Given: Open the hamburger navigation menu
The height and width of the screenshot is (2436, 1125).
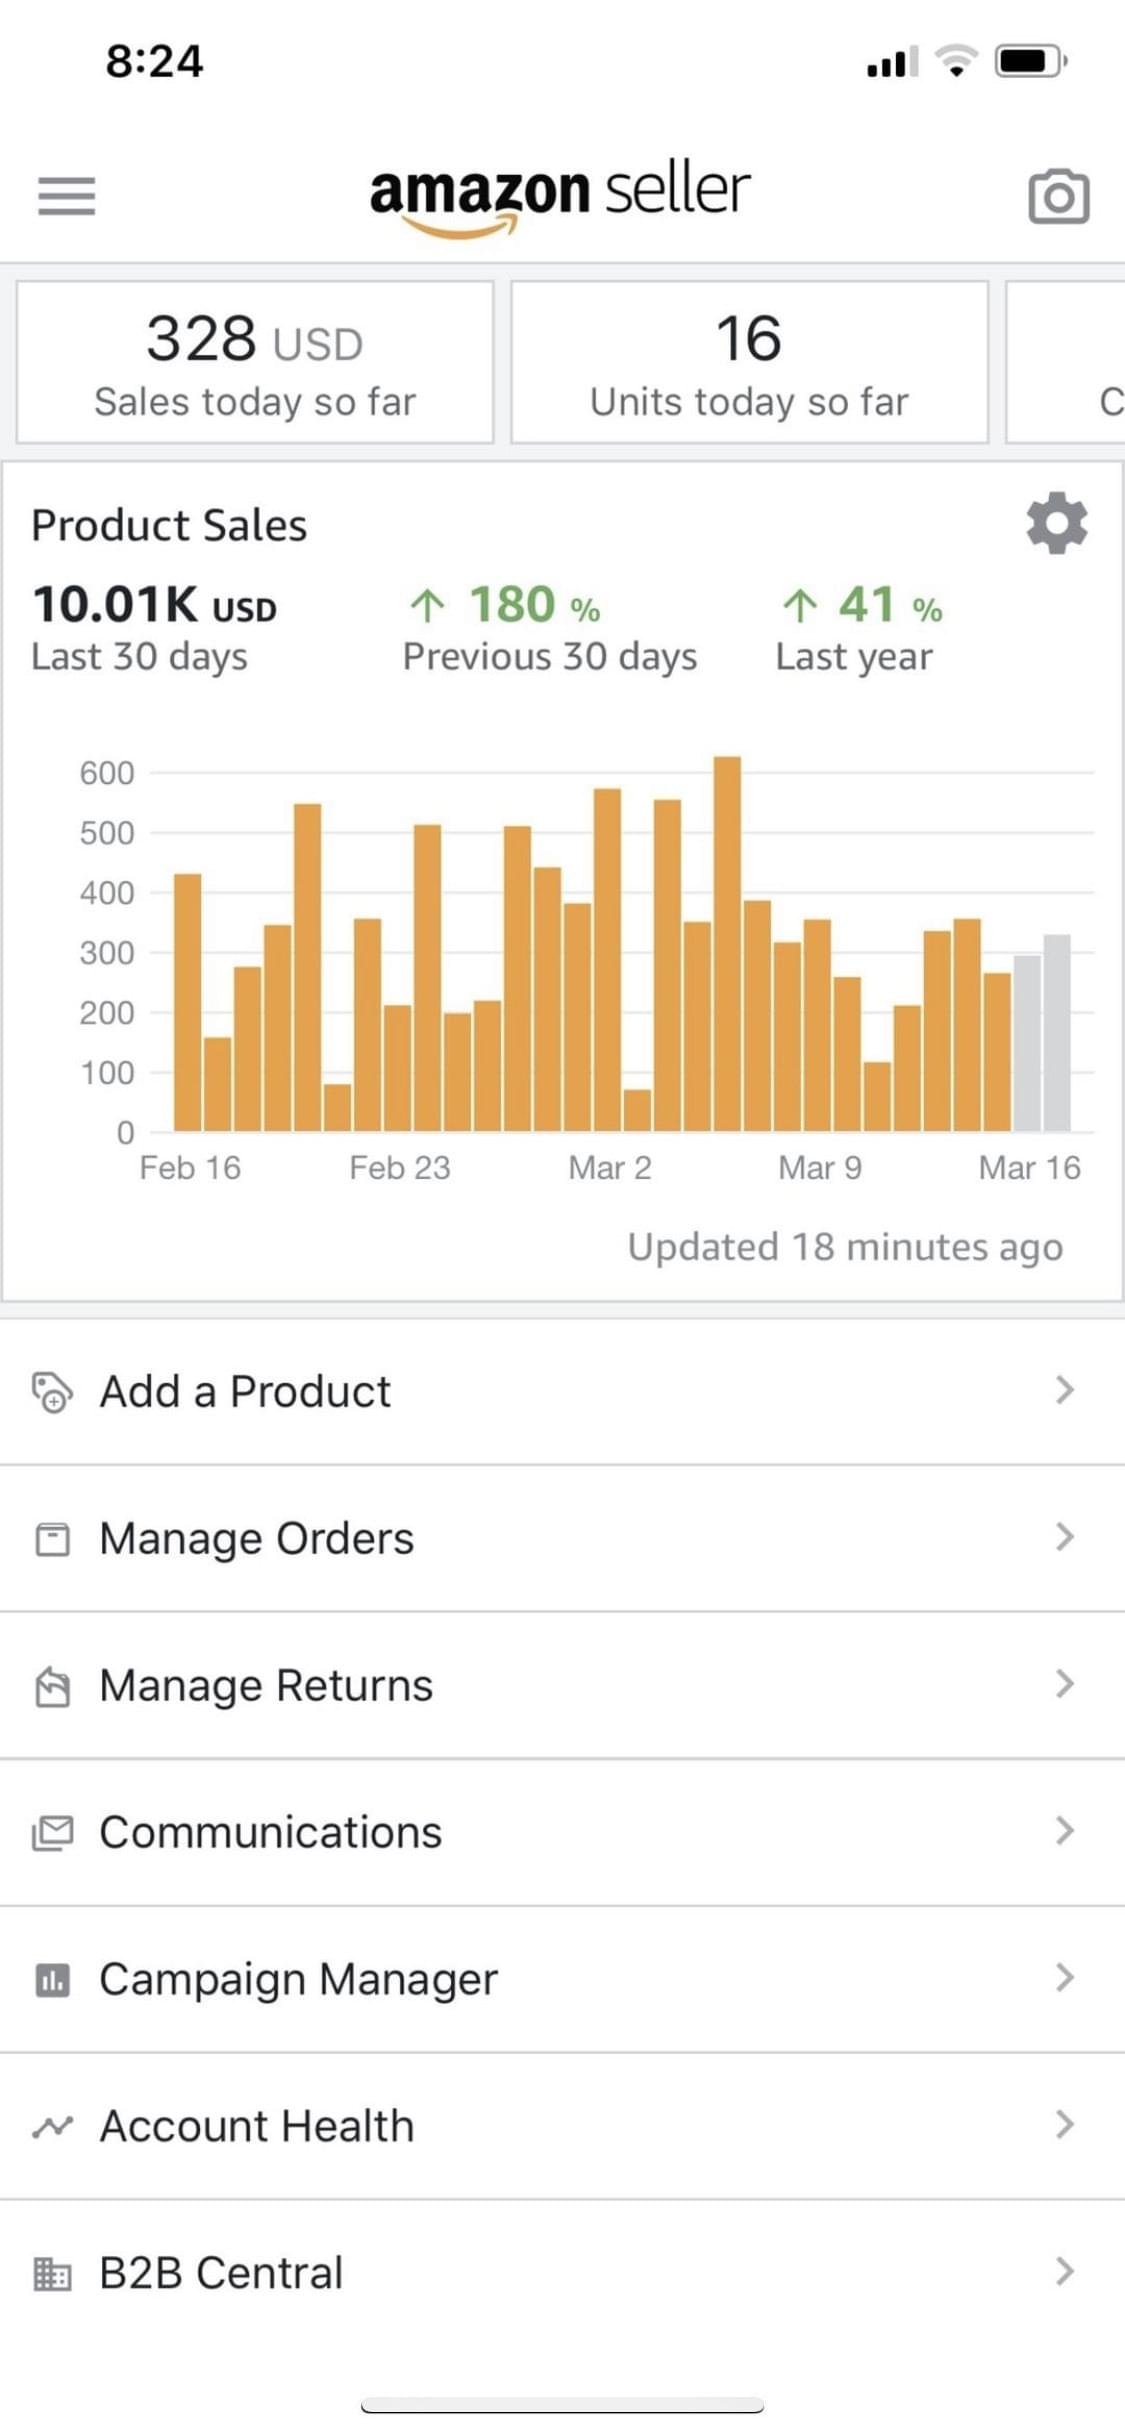Looking at the screenshot, I should (67, 195).
